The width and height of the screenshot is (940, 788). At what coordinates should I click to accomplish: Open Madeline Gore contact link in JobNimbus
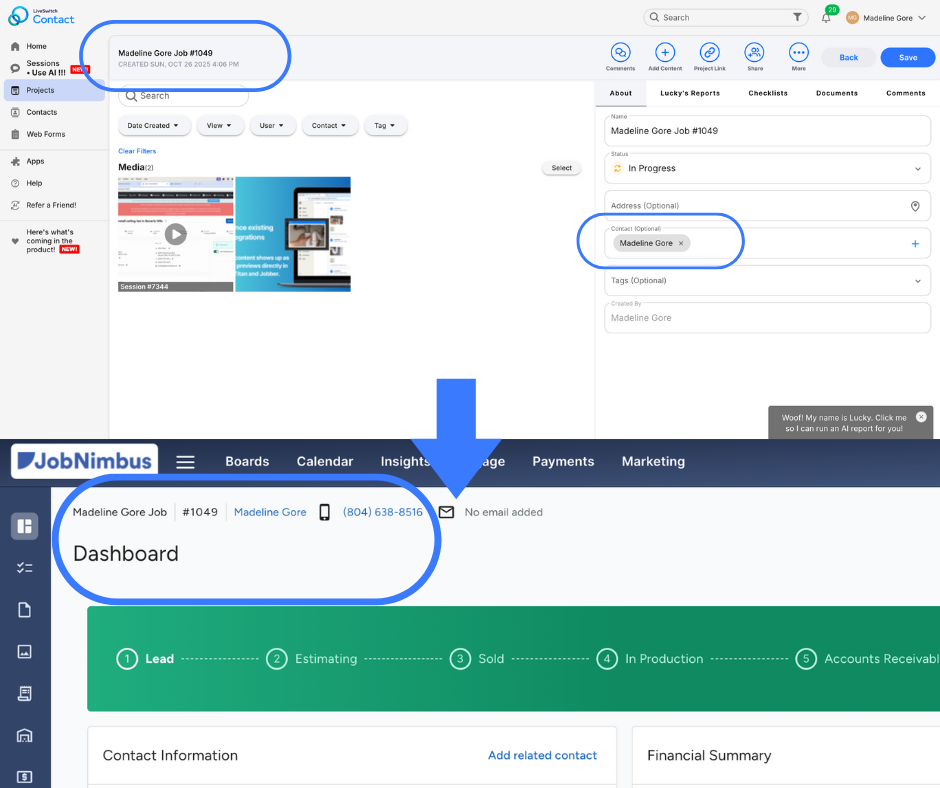pyautogui.click(x=270, y=512)
